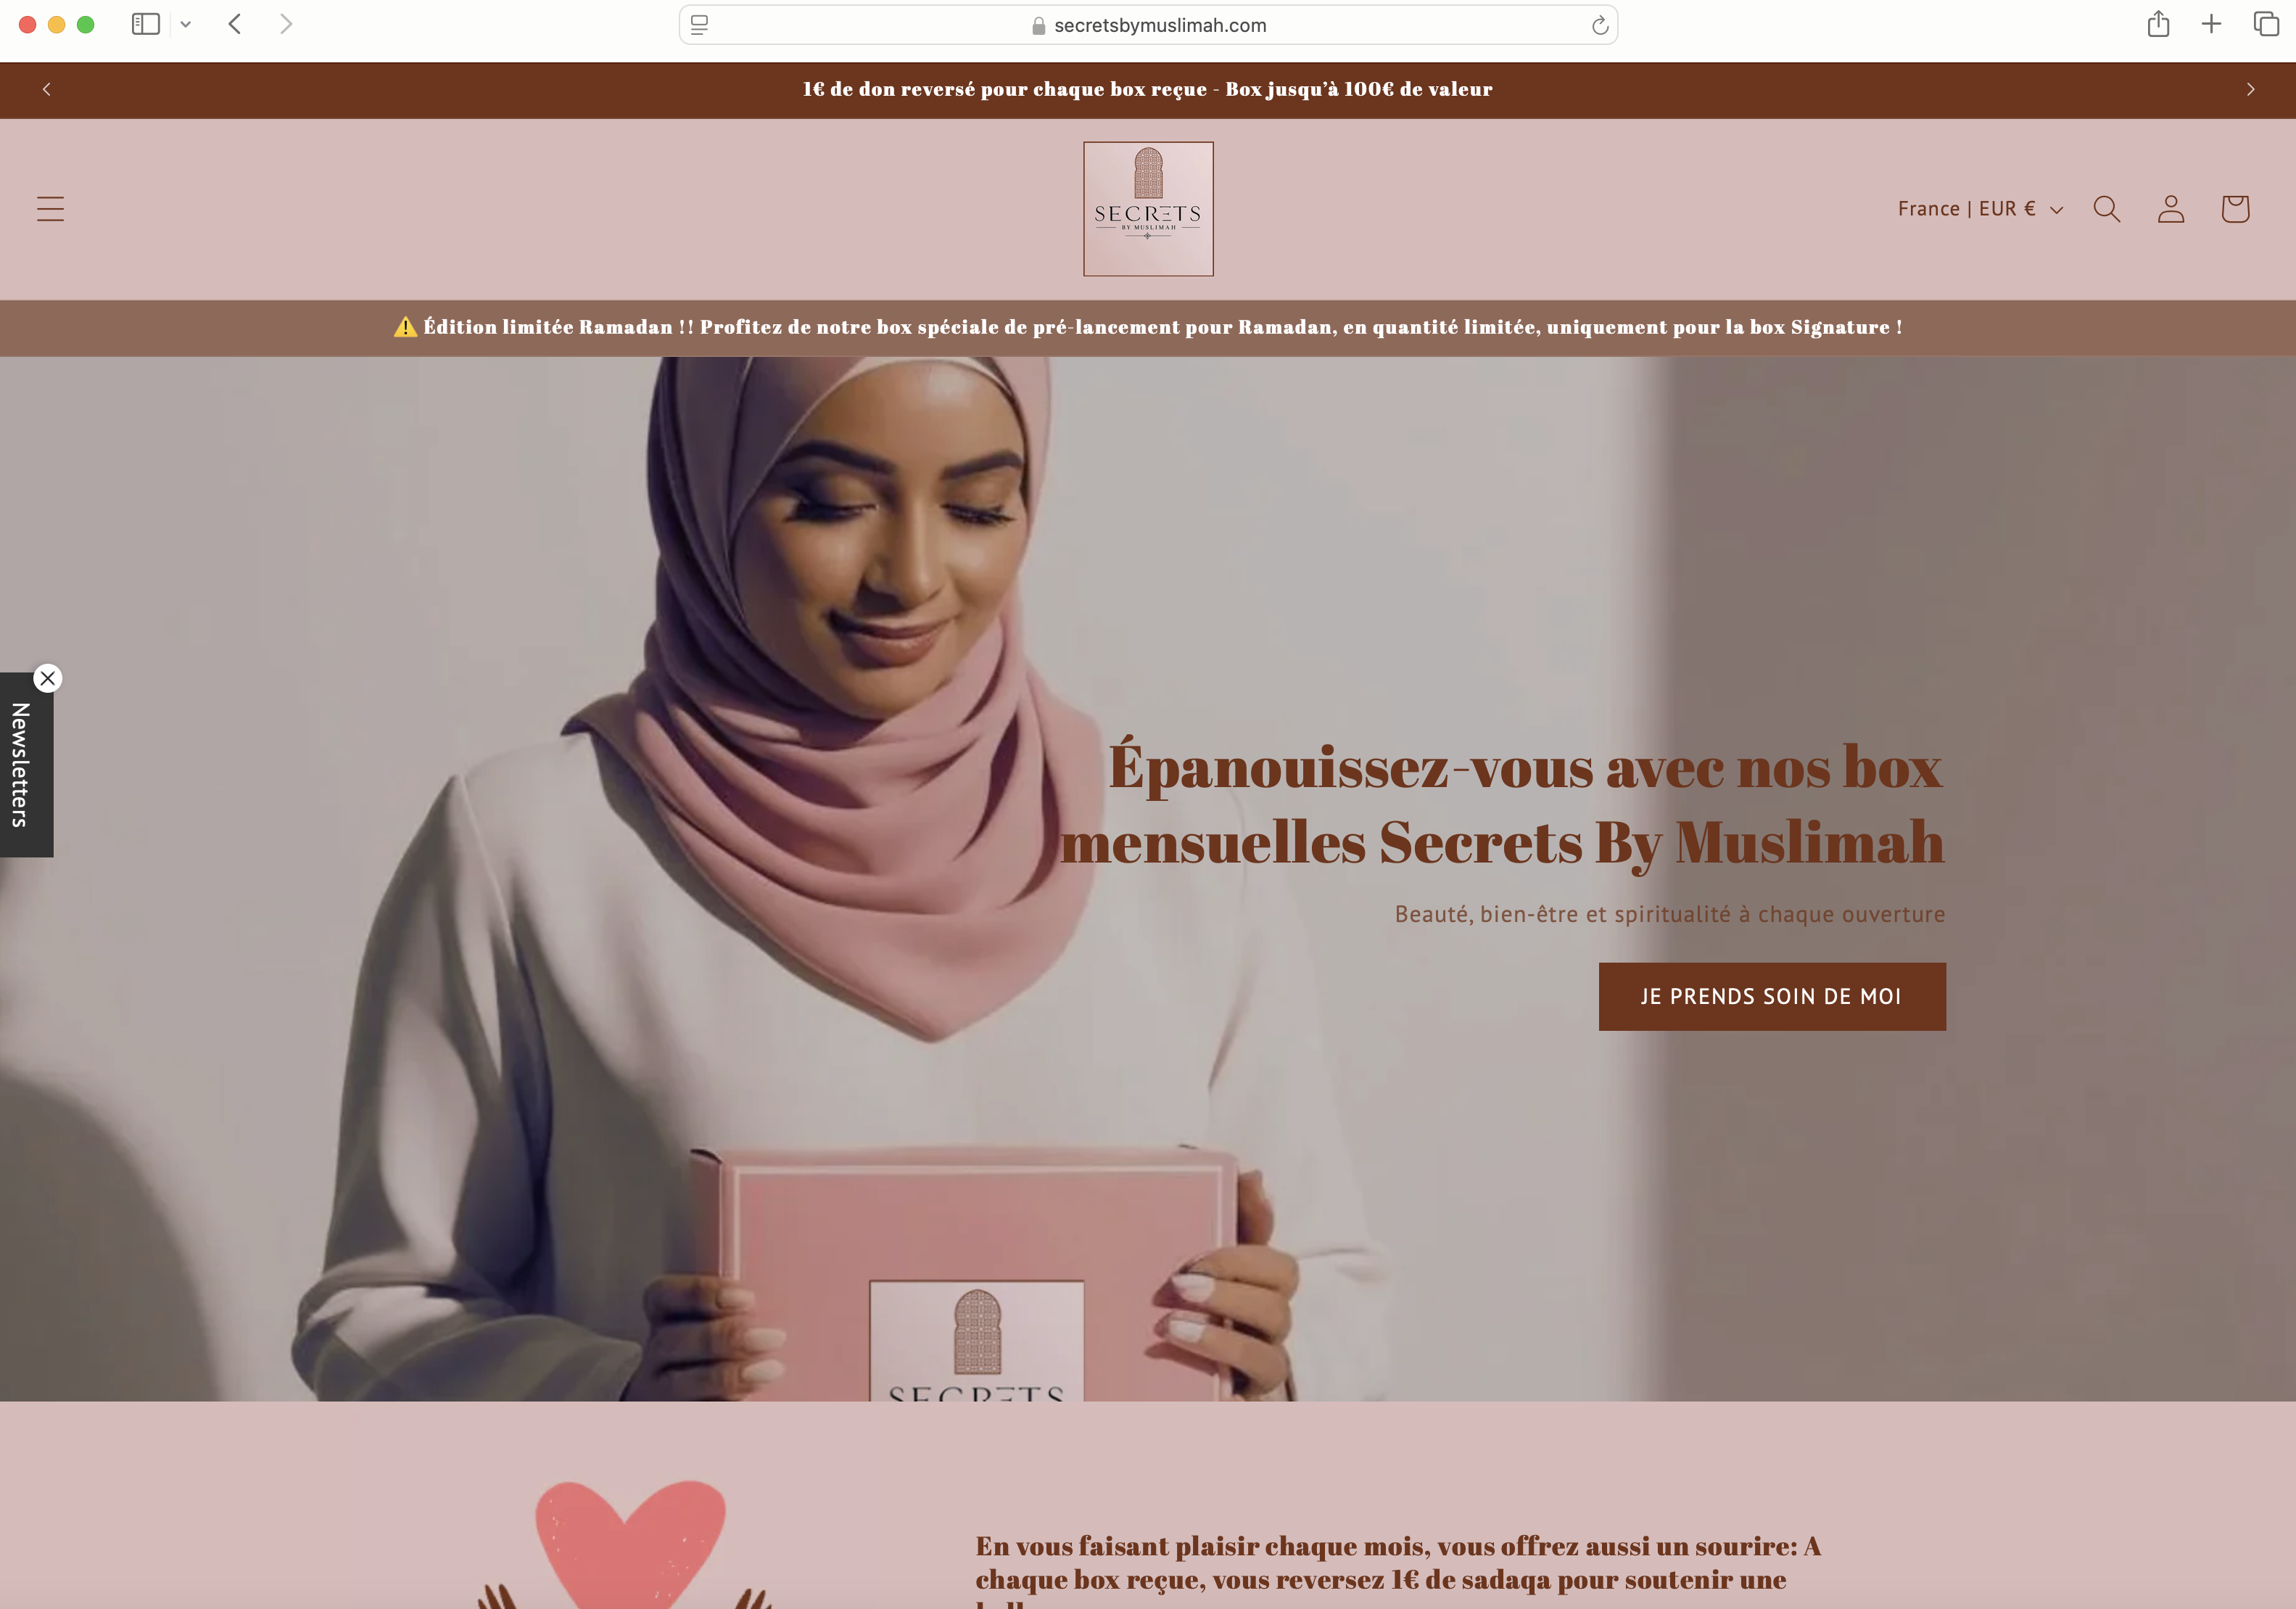Click the Safari share icon

click(2157, 24)
